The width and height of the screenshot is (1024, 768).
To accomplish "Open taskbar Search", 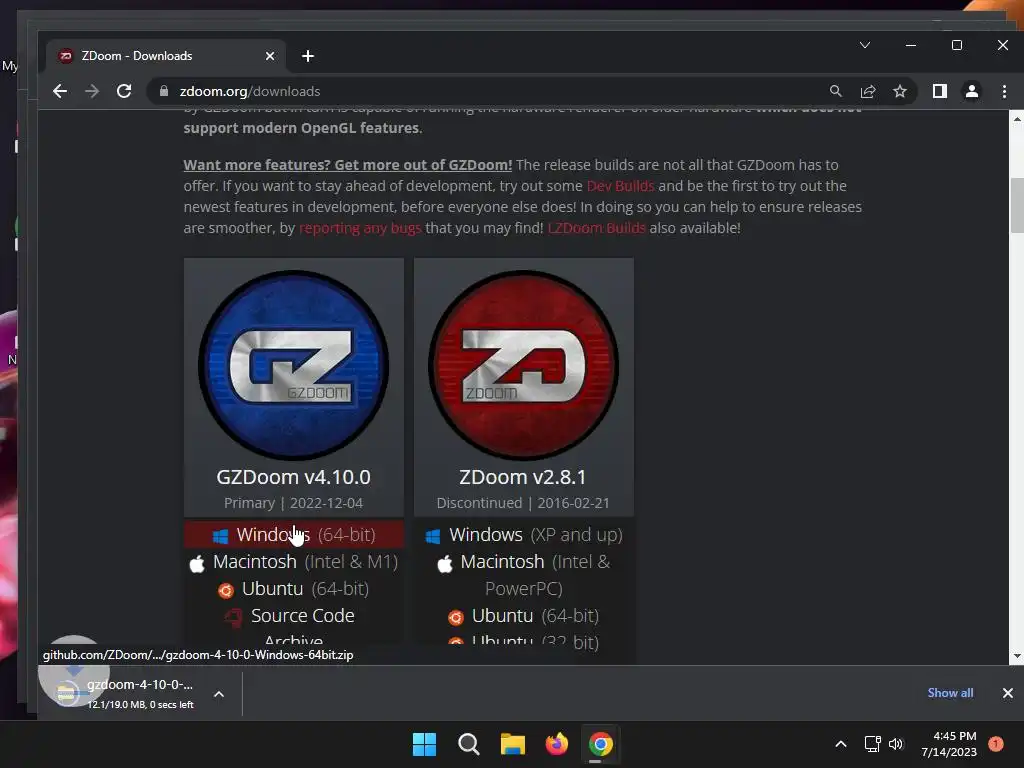I will 469,744.
